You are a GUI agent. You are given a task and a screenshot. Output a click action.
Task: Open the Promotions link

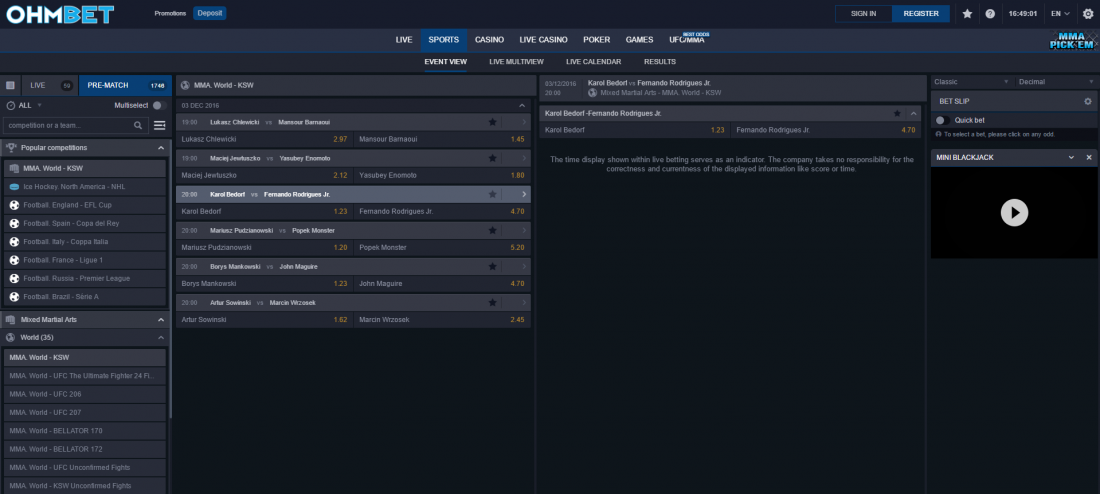click(170, 13)
